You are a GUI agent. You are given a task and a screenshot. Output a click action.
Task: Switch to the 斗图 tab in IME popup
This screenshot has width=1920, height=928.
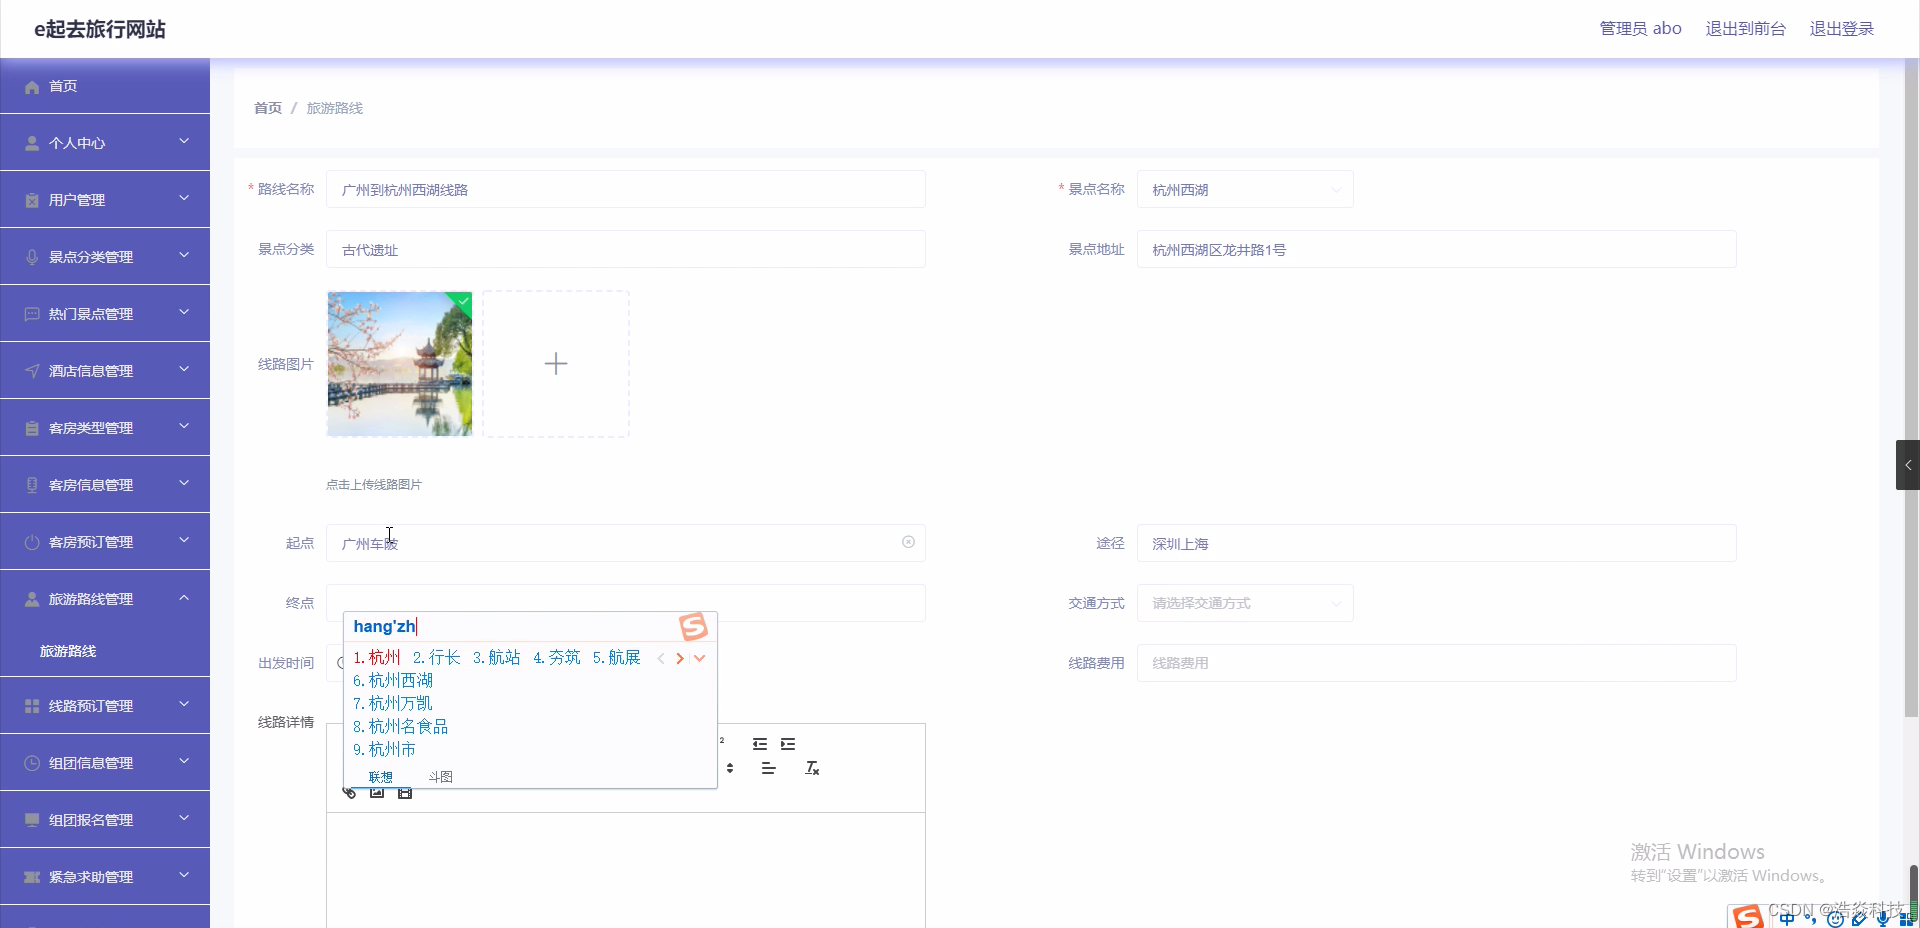(x=441, y=777)
